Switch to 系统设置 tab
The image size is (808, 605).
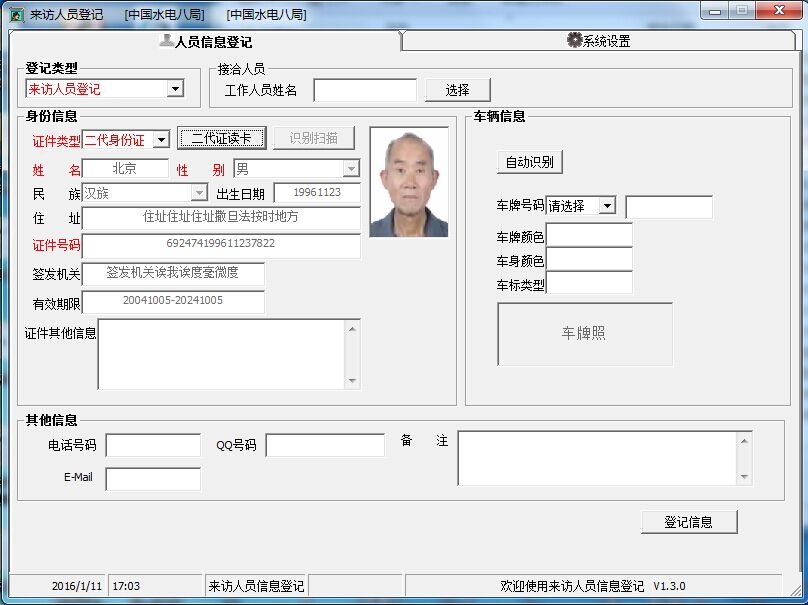click(x=598, y=41)
